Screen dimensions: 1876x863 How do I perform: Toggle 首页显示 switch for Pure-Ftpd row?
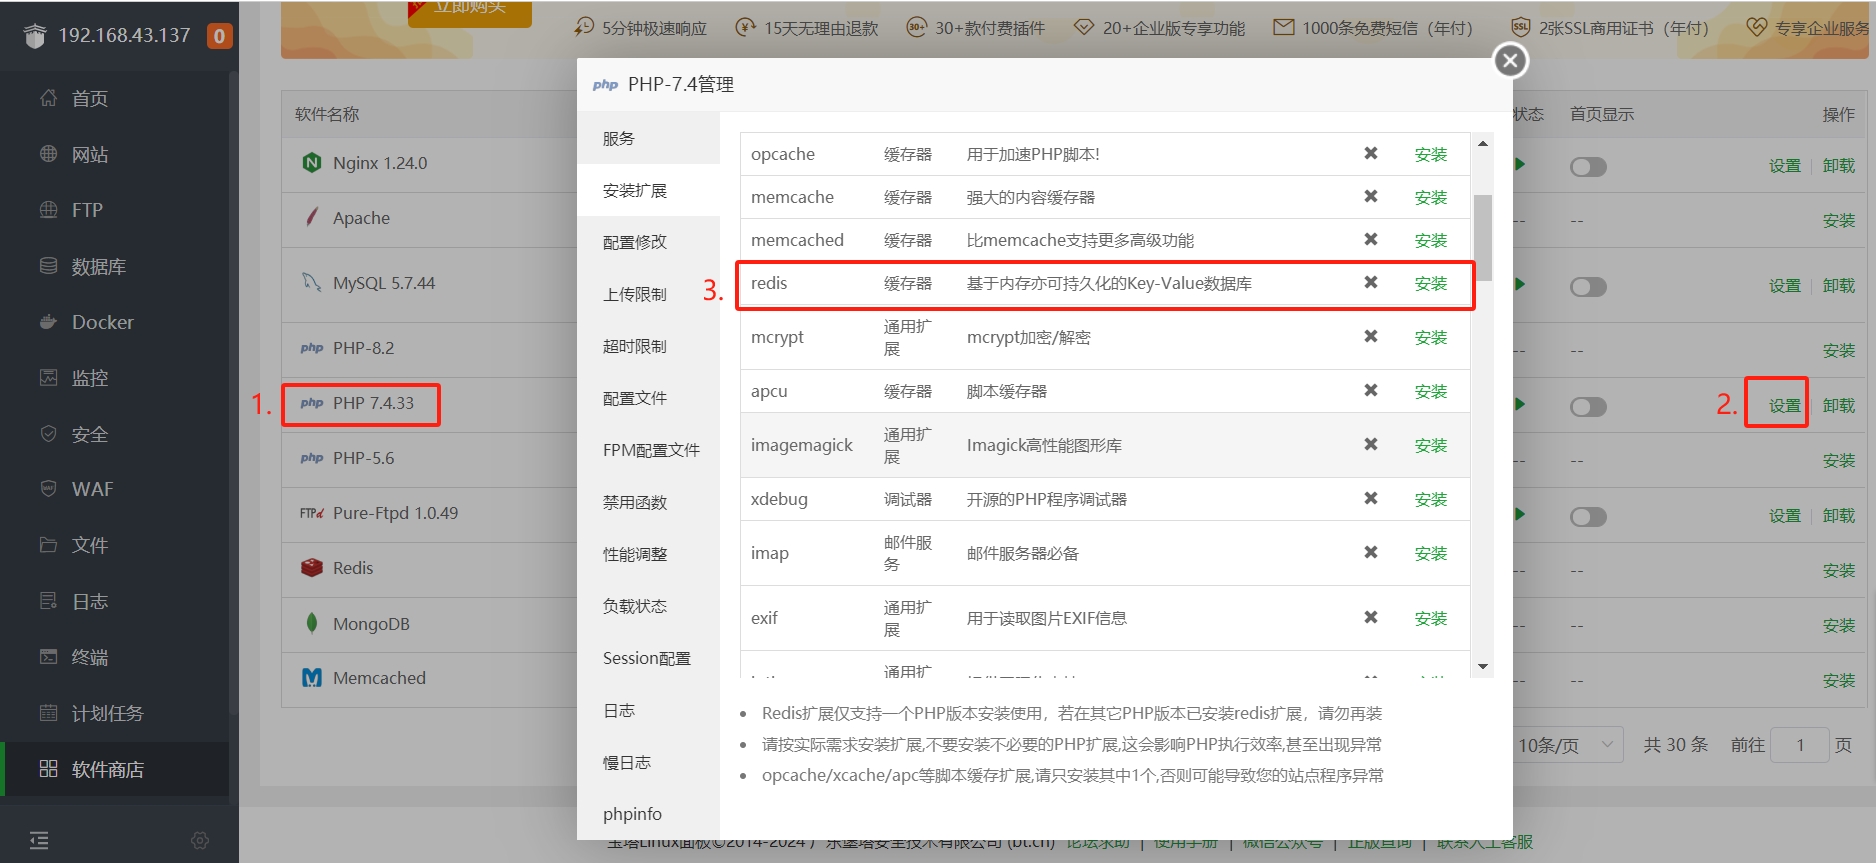coord(1588,517)
